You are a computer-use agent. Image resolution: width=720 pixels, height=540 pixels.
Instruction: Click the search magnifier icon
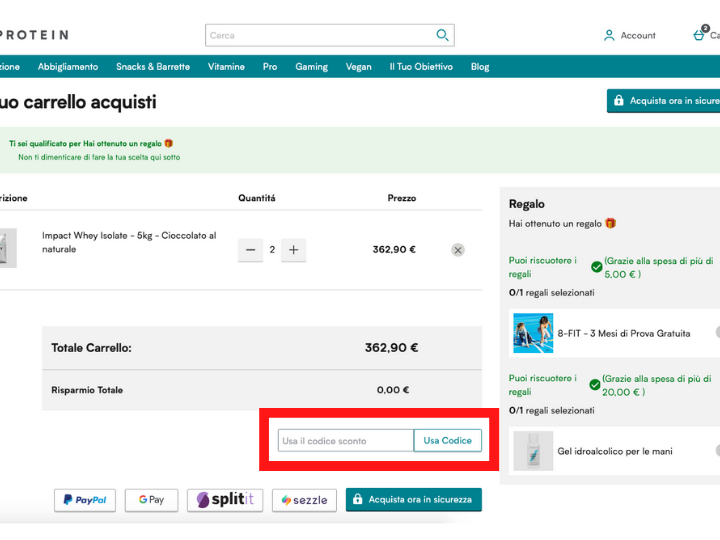[x=442, y=35]
